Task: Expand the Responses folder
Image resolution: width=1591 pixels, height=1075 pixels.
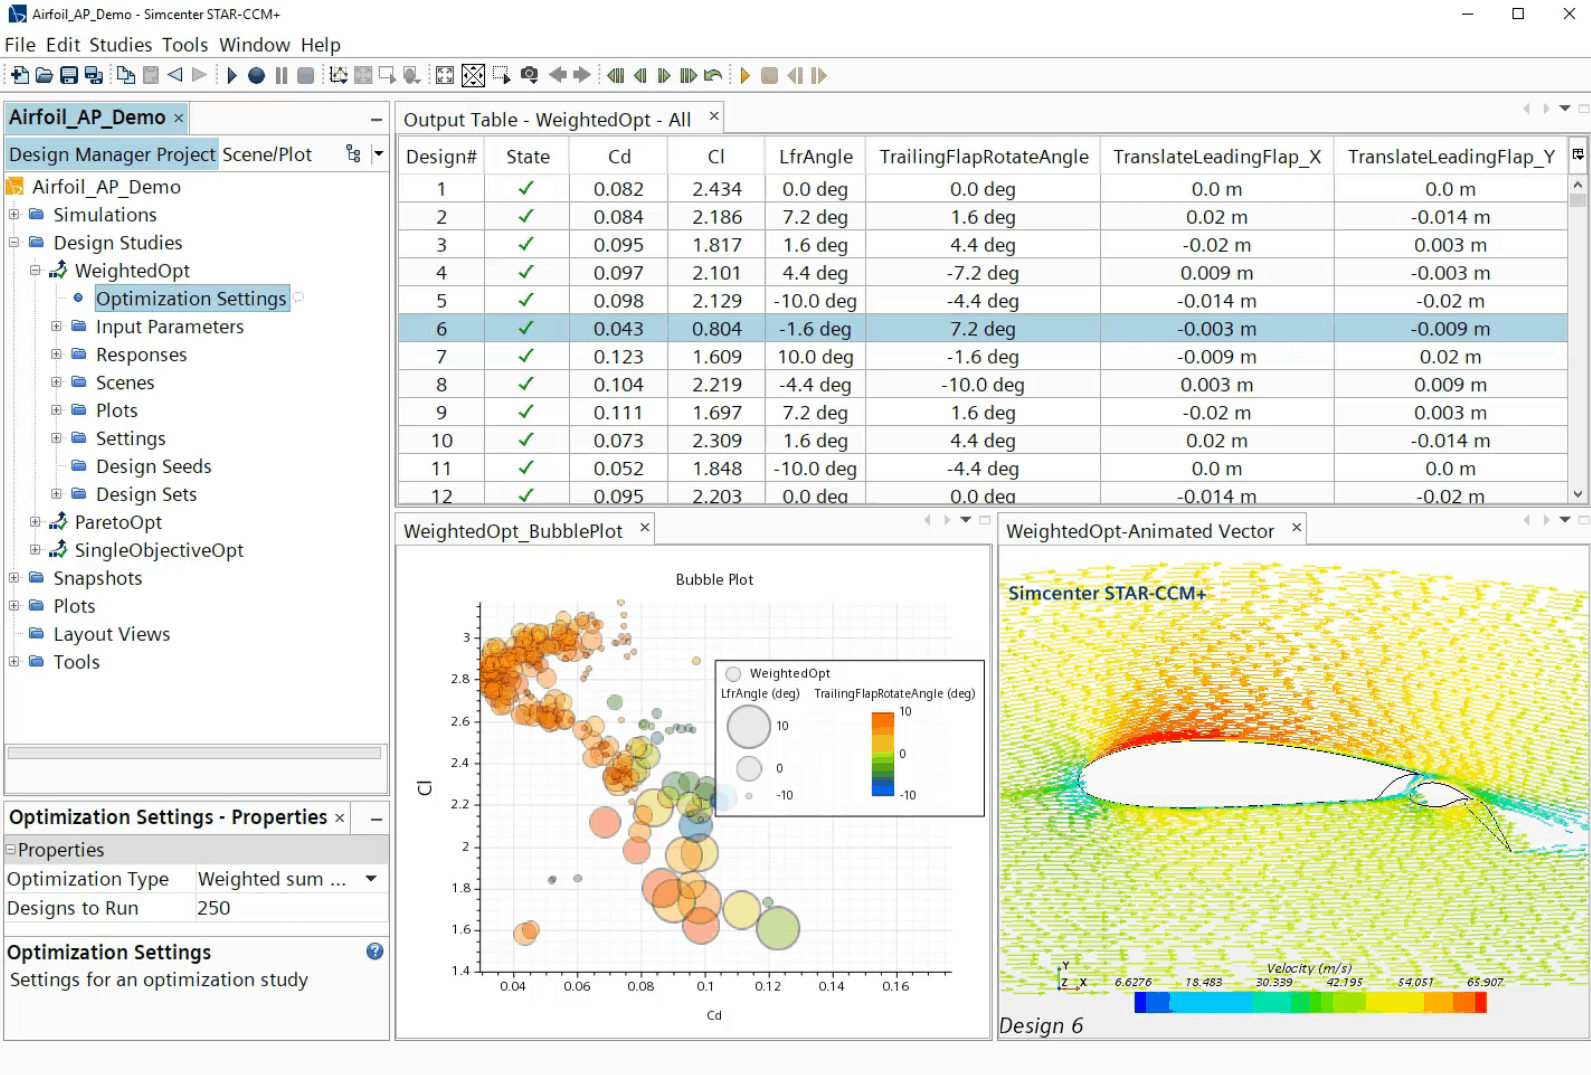Action: (56, 354)
